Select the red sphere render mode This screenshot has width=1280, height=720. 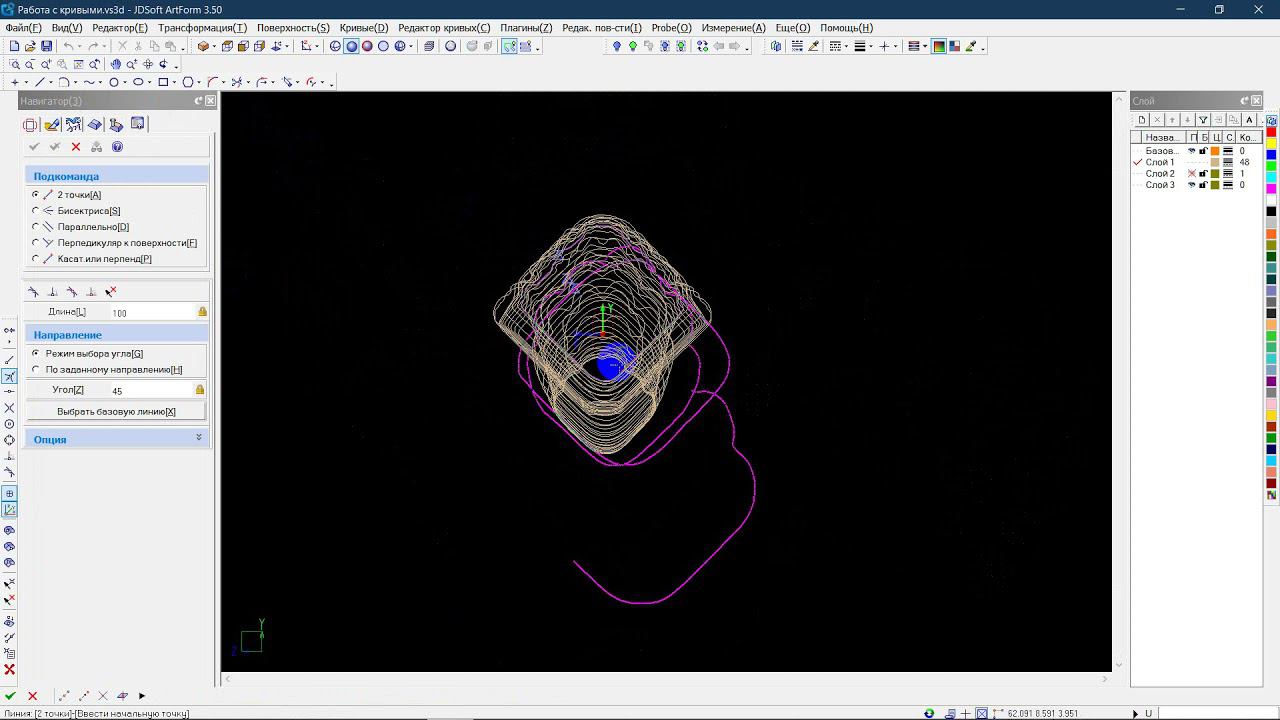click(x=367, y=46)
